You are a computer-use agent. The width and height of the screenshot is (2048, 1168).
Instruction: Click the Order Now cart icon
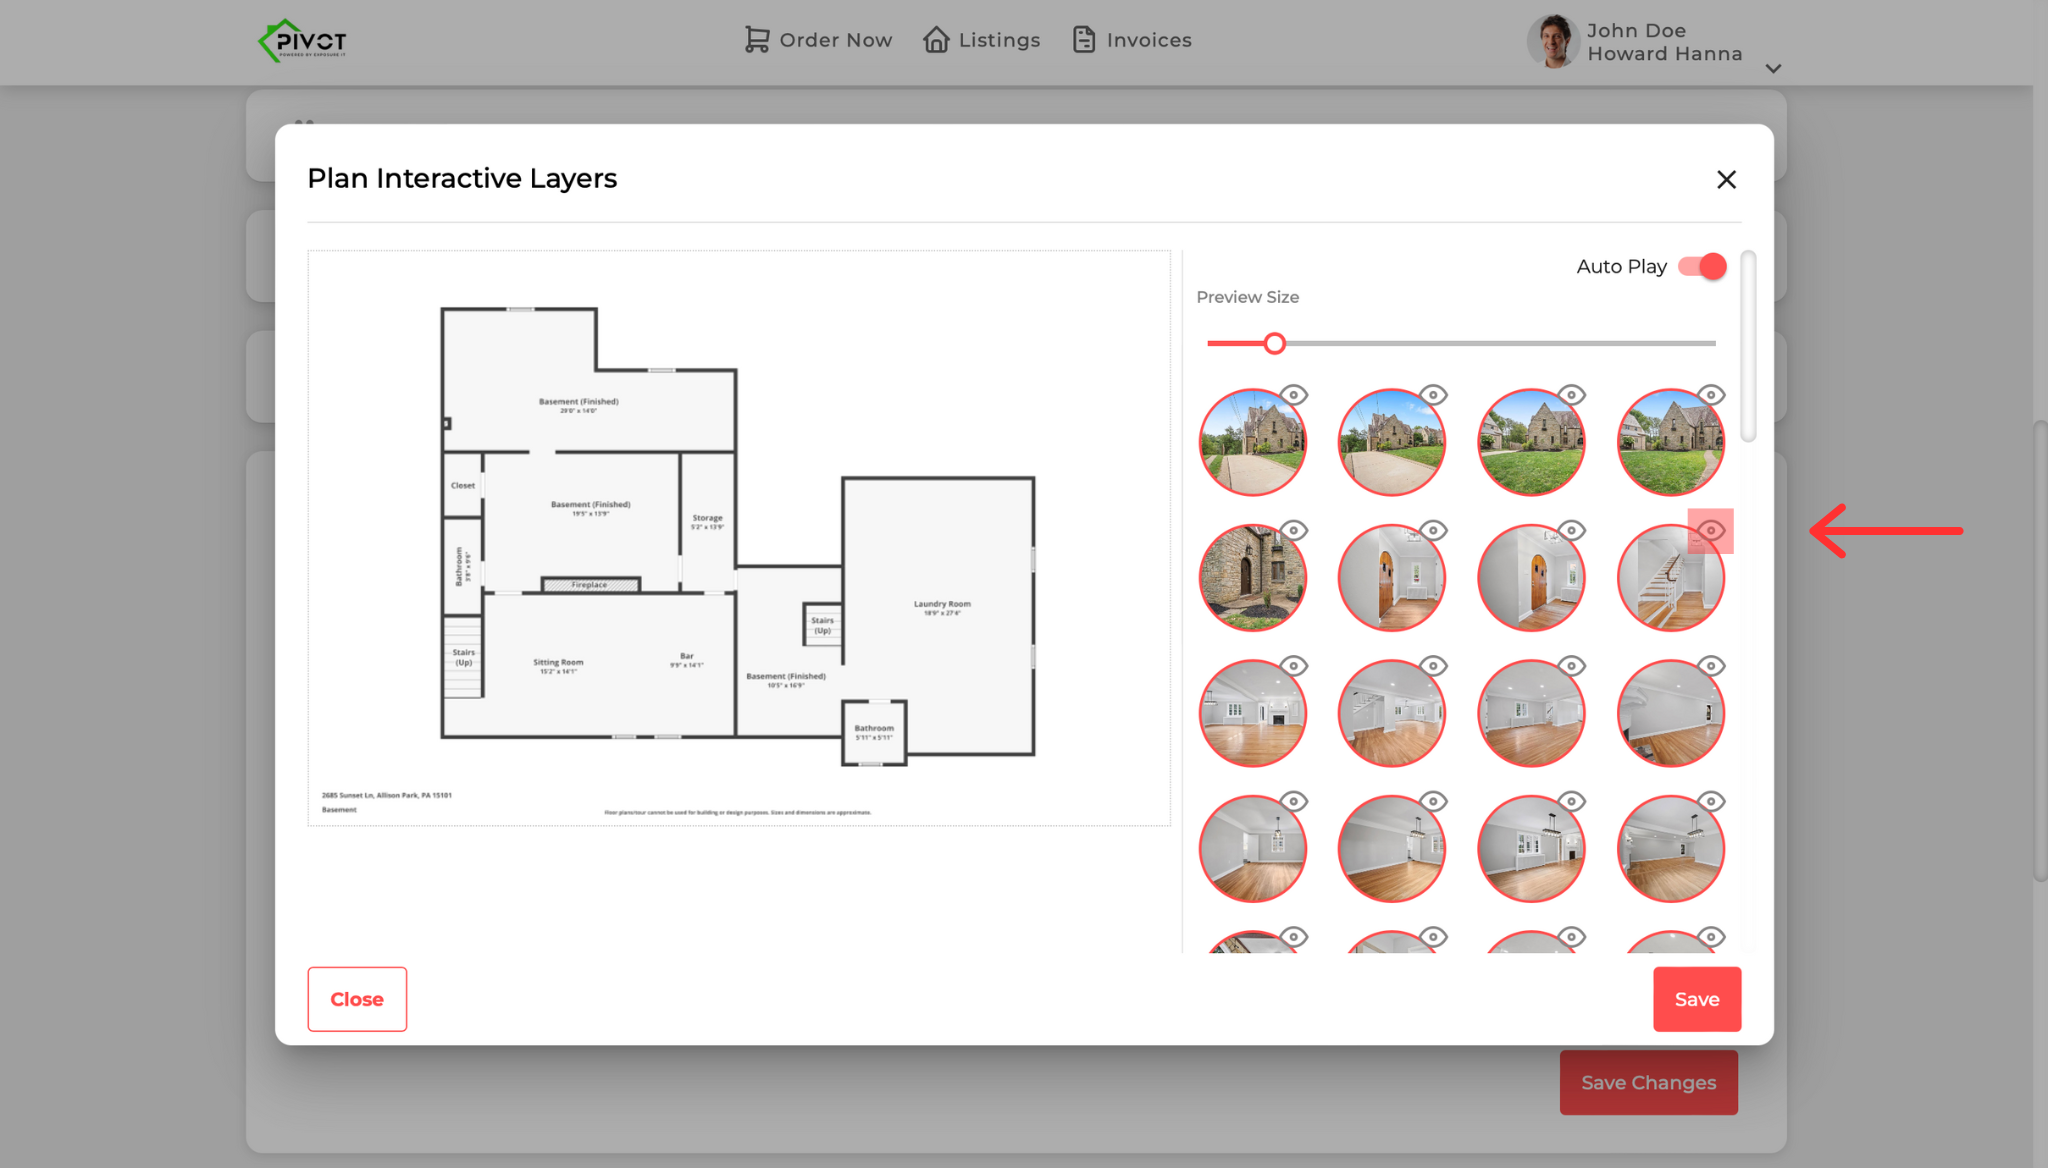click(x=756, y=40)
